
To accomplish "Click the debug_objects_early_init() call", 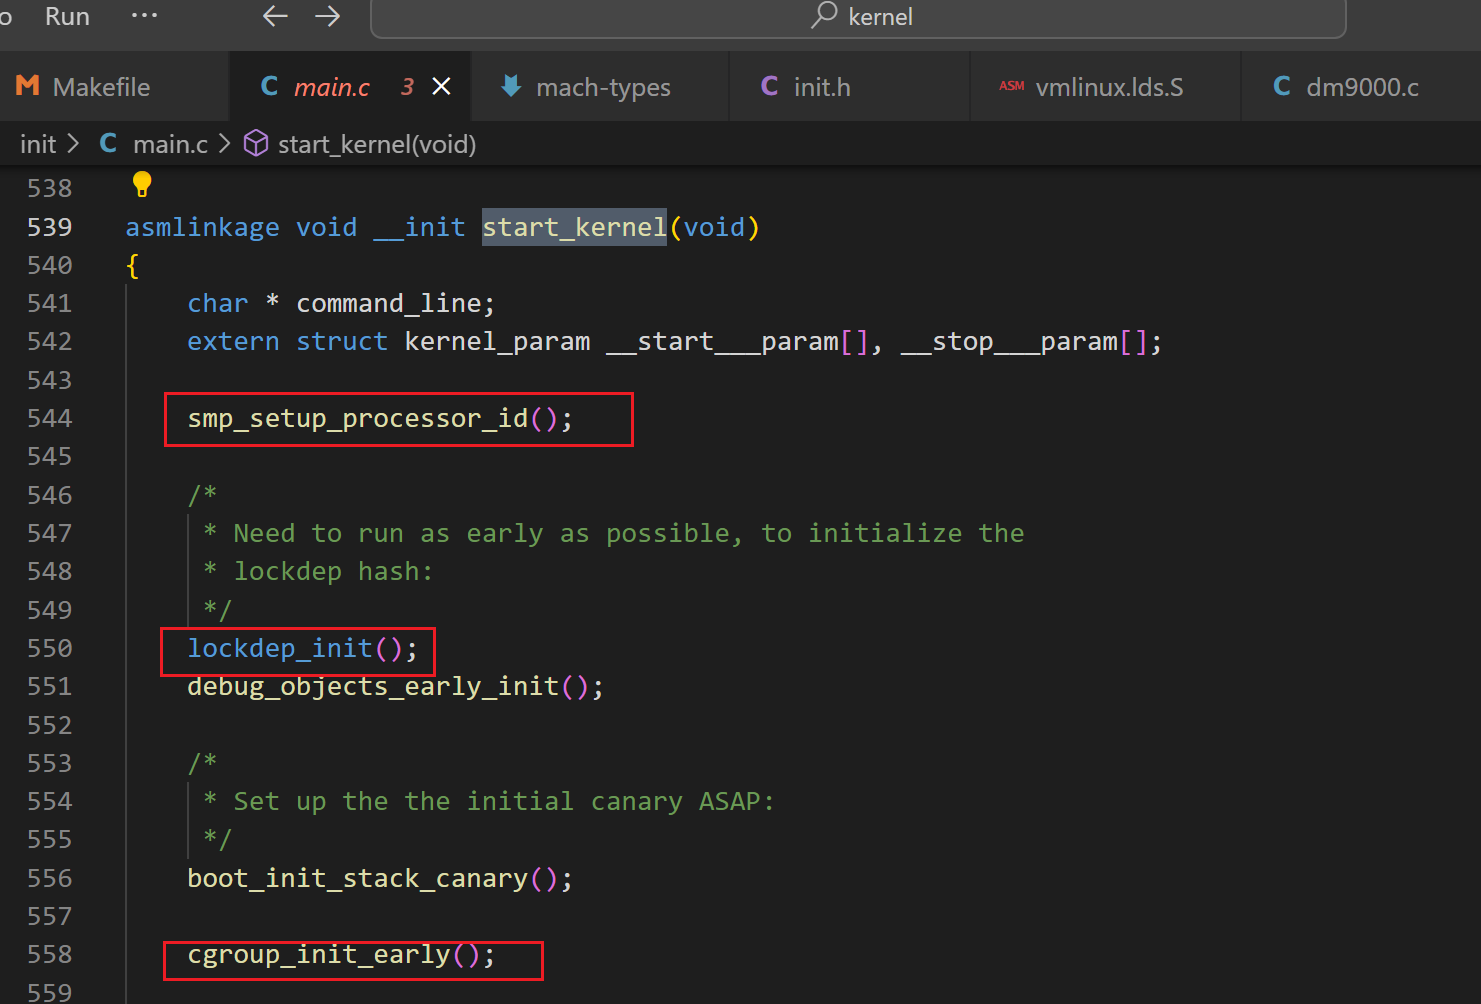I will click(x=395, y=687).
